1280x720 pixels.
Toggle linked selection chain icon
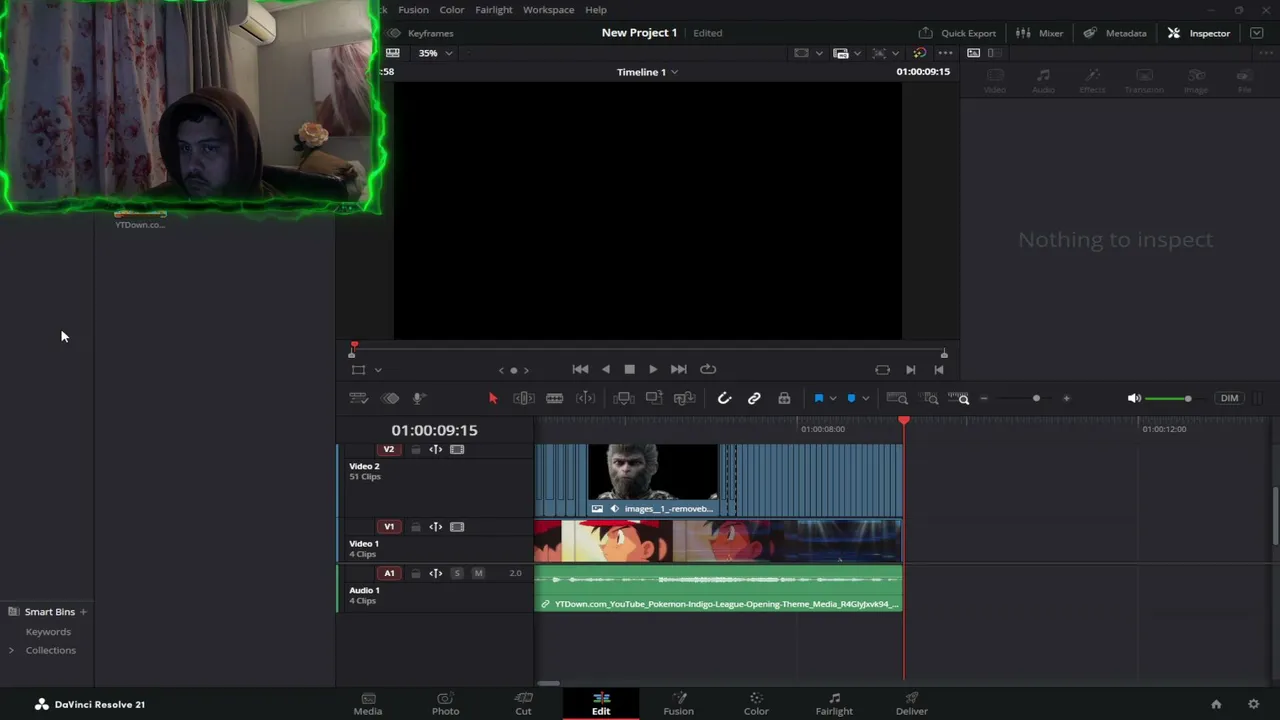(754, 398)
